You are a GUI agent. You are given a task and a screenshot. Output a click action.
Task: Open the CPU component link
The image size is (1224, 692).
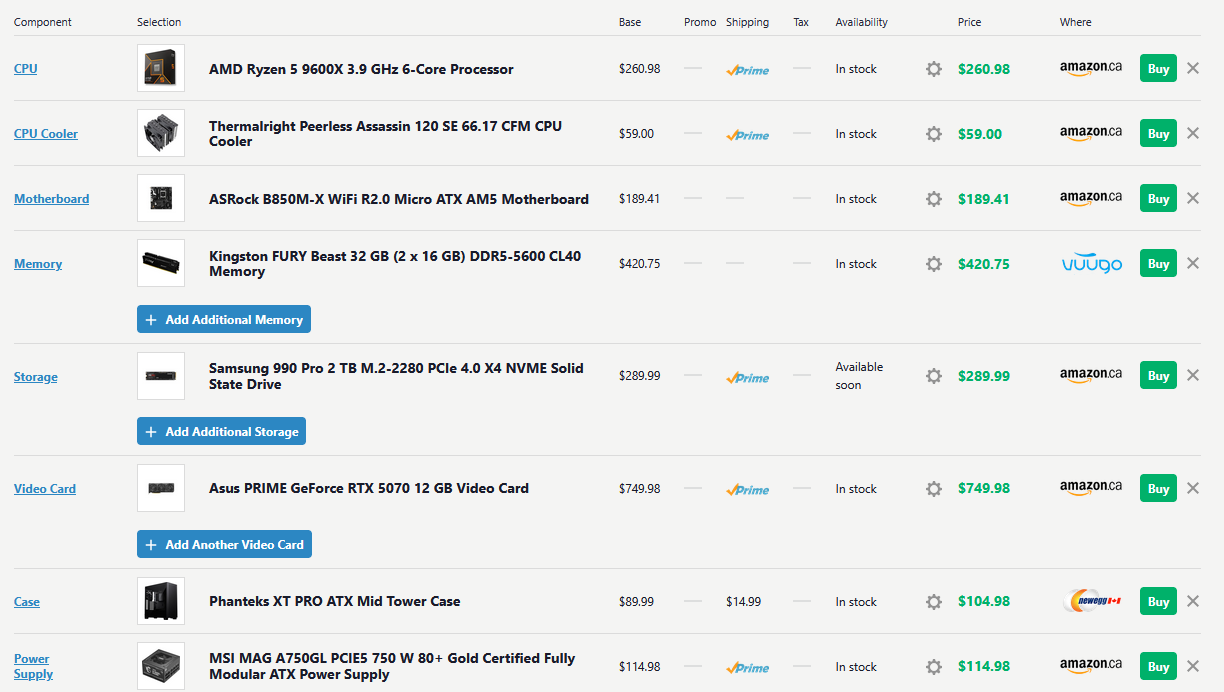(26, 69)
